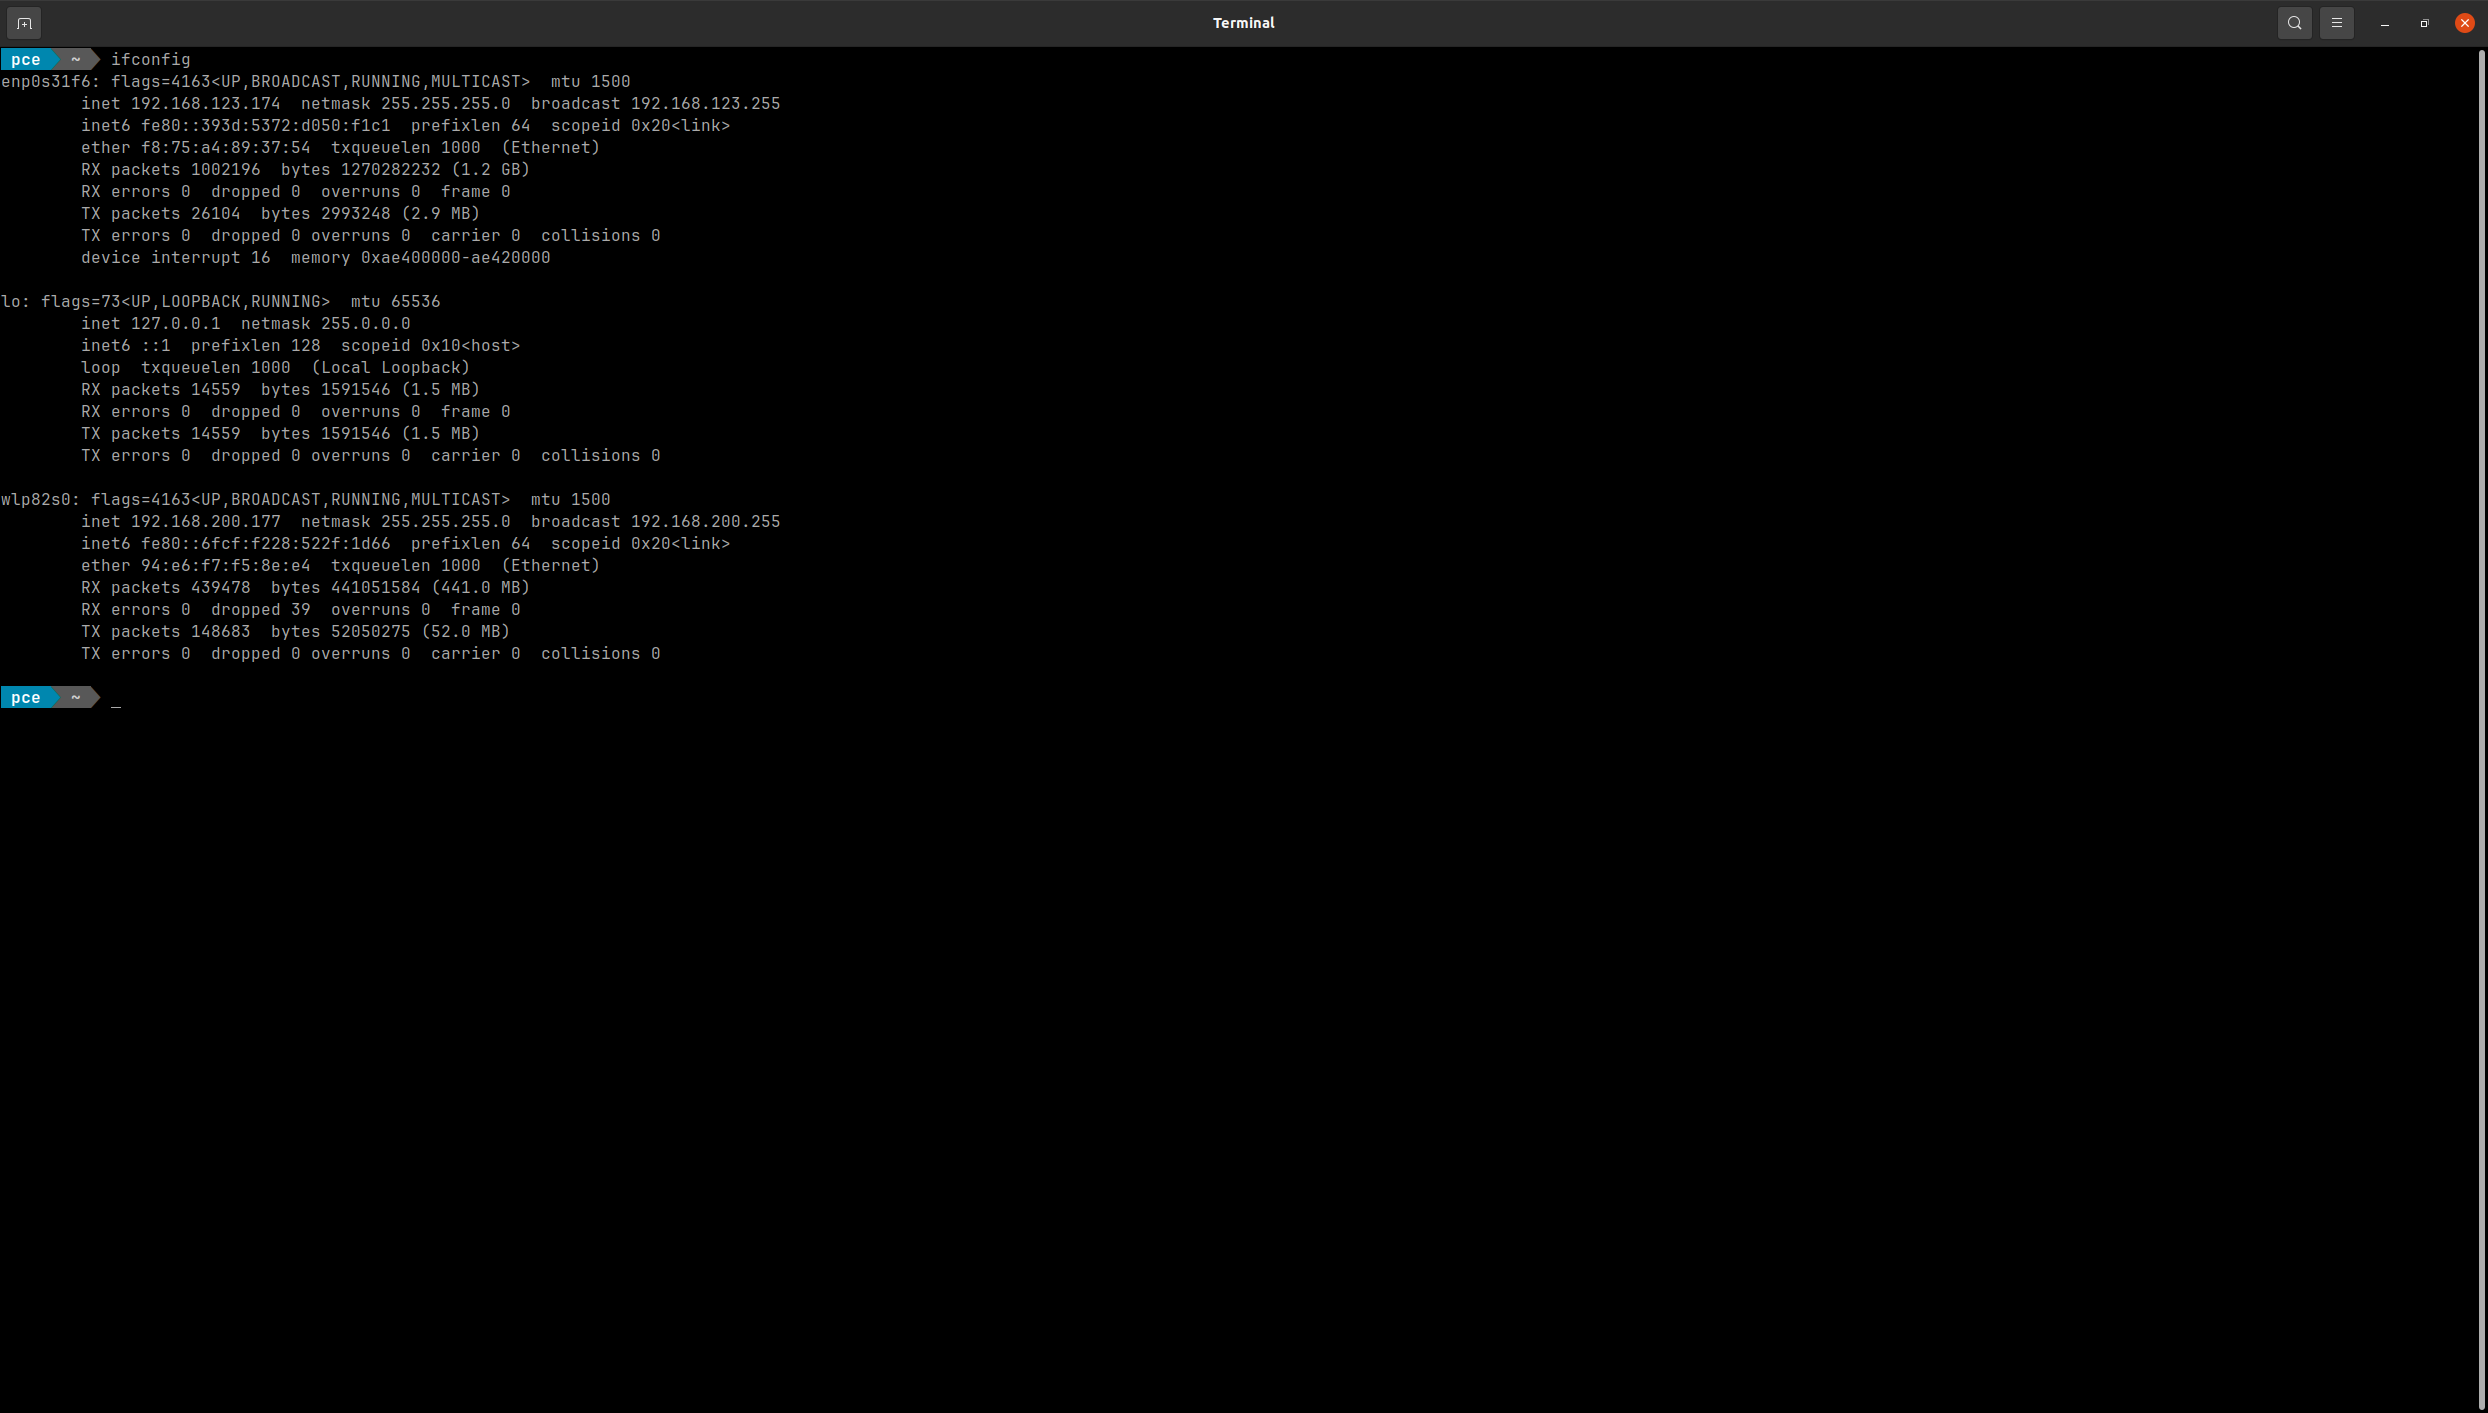Viewport: 2488px width, 1413px height.
Task: Click the enp0s31f6 interface name
Action: click(46, 82)
